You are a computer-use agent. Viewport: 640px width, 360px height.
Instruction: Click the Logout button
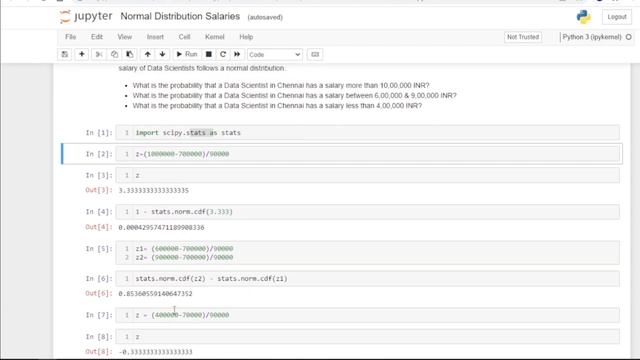617,17
